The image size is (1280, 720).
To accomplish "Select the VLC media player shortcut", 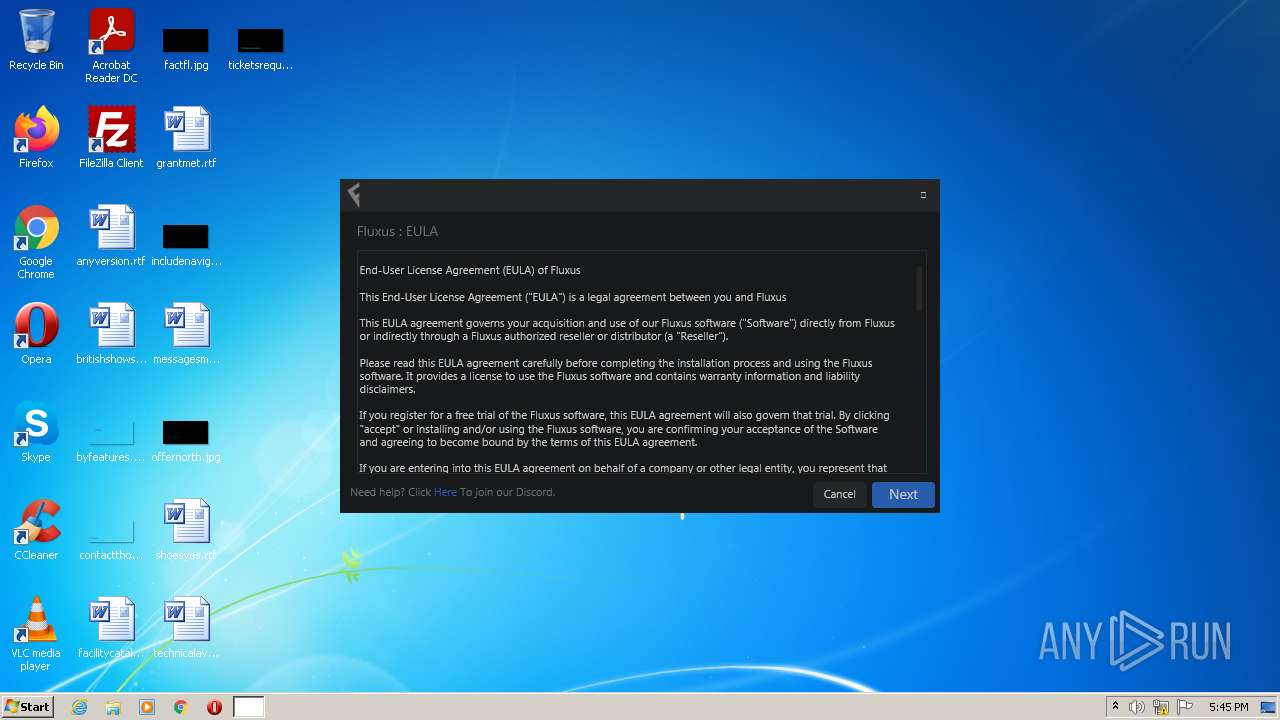I will pyautogui.click(x=36, y=634).
